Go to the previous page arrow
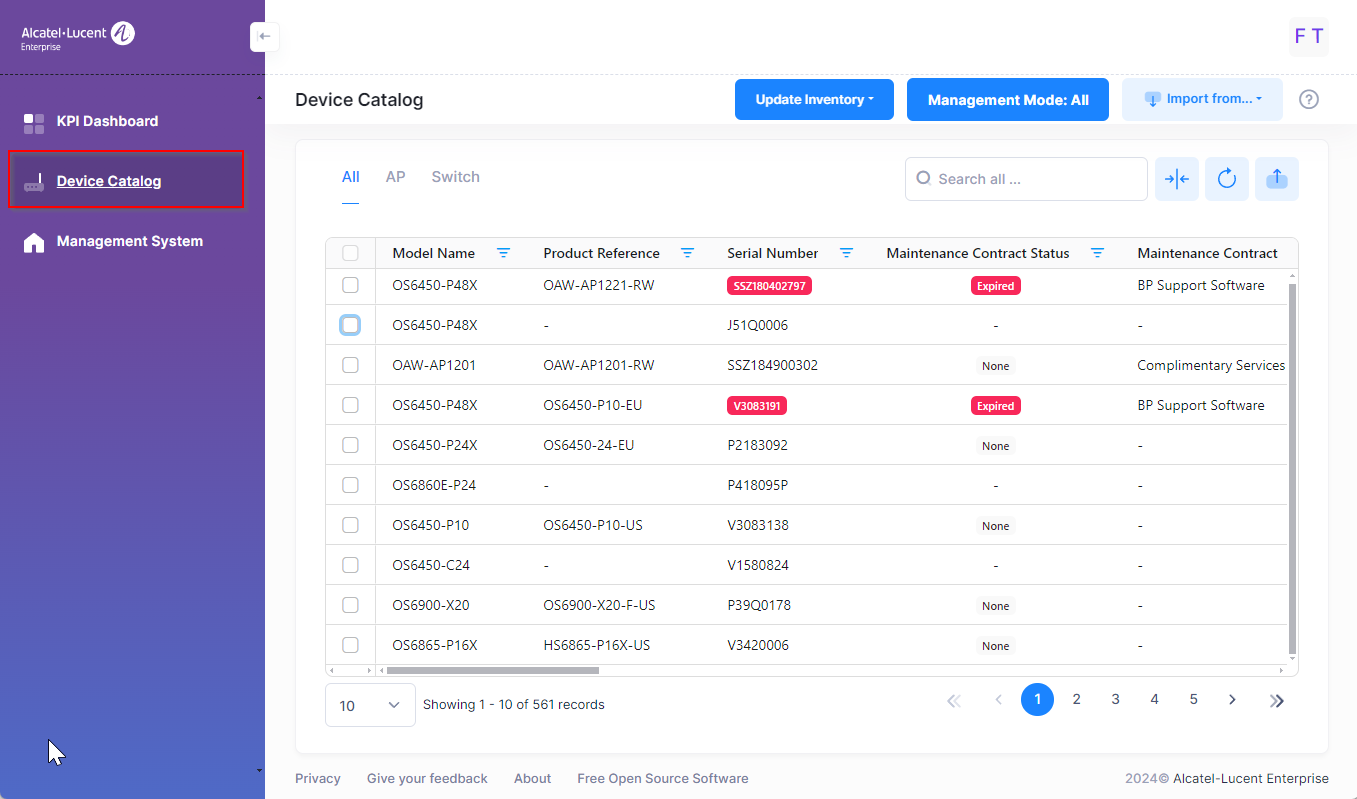 998,700
